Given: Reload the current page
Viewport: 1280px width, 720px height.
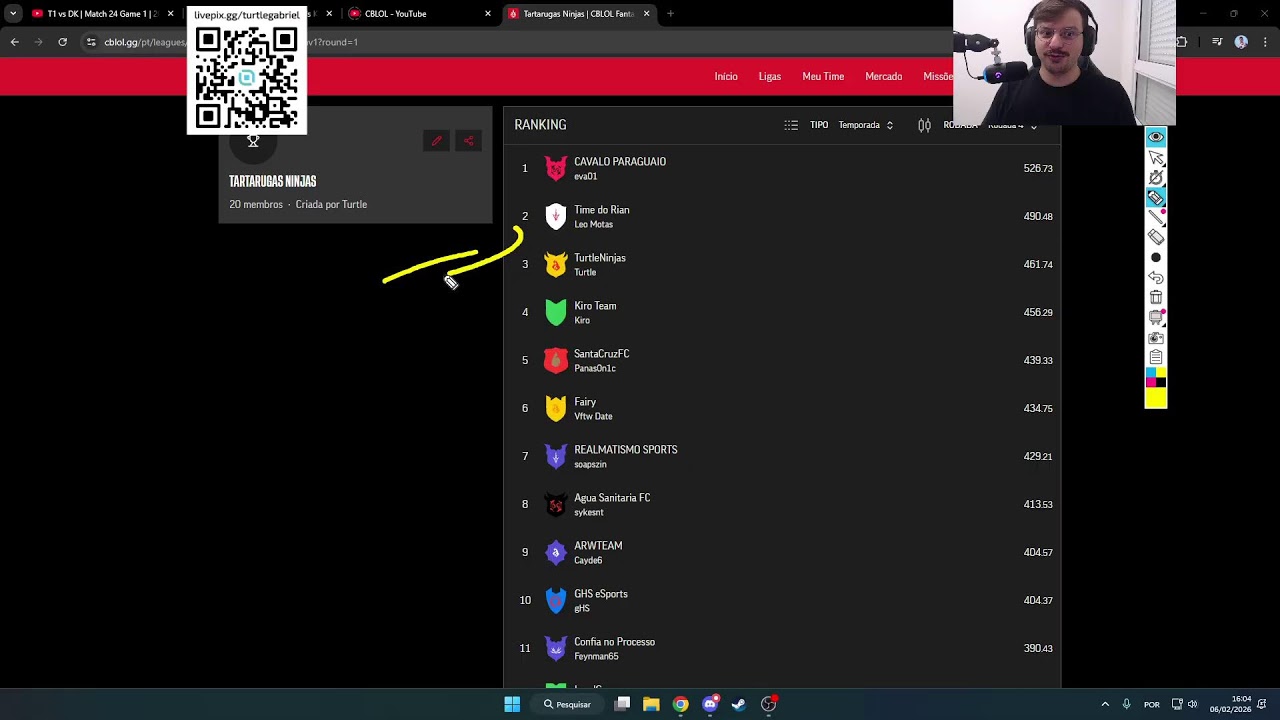Looking at the screenshot, I should 62,42.
